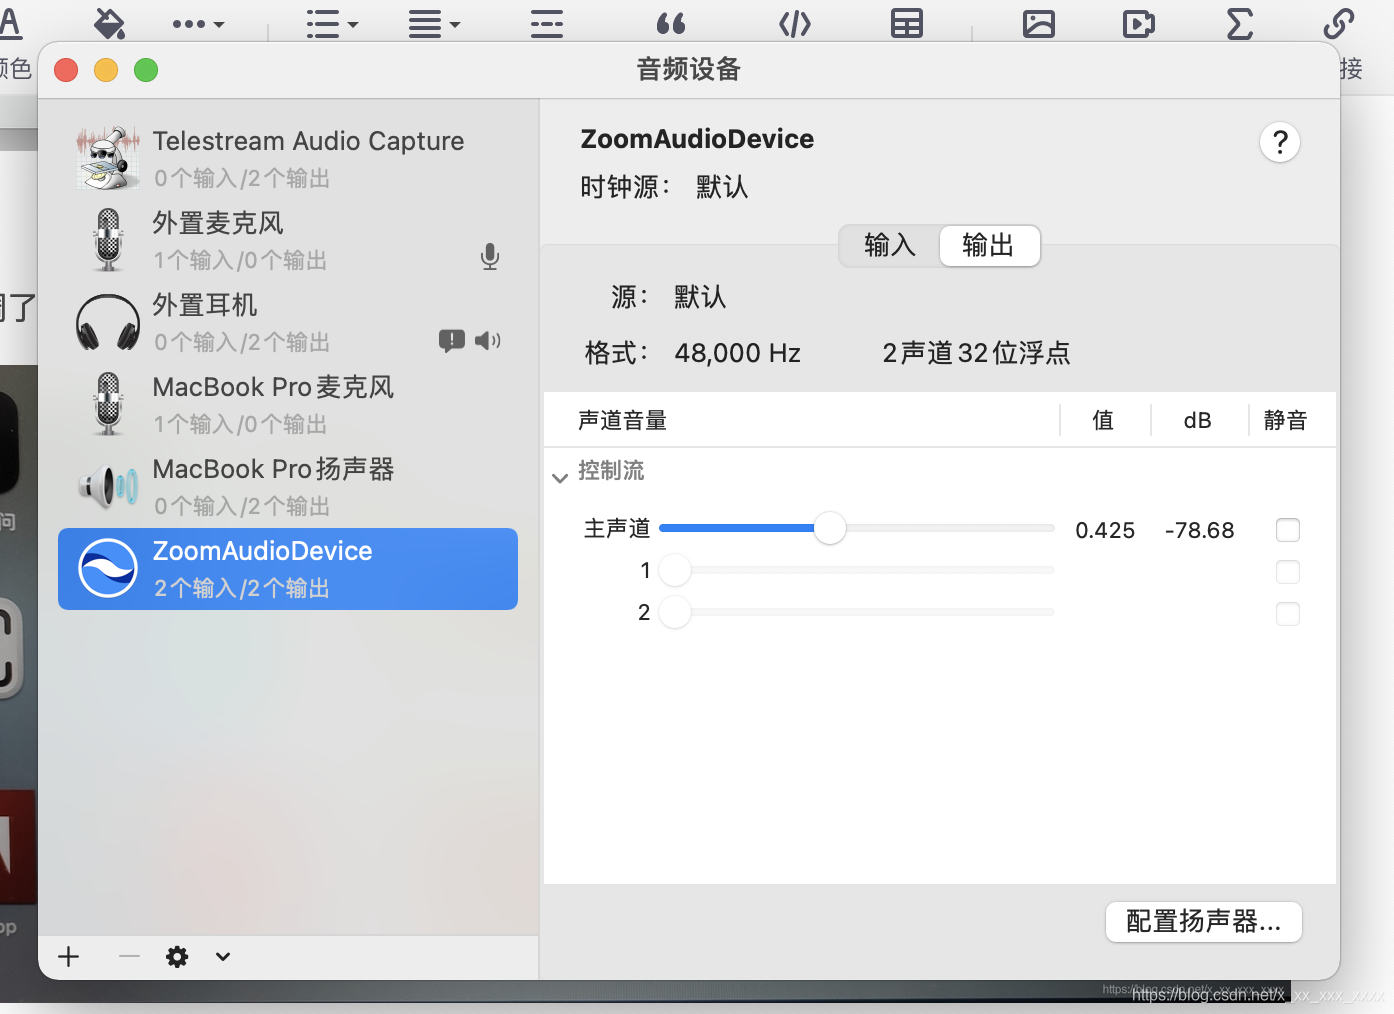This screenshot has width=1394, height=1014.
Task: Insert a video from background toolbar
Action: pos(1139,24)
